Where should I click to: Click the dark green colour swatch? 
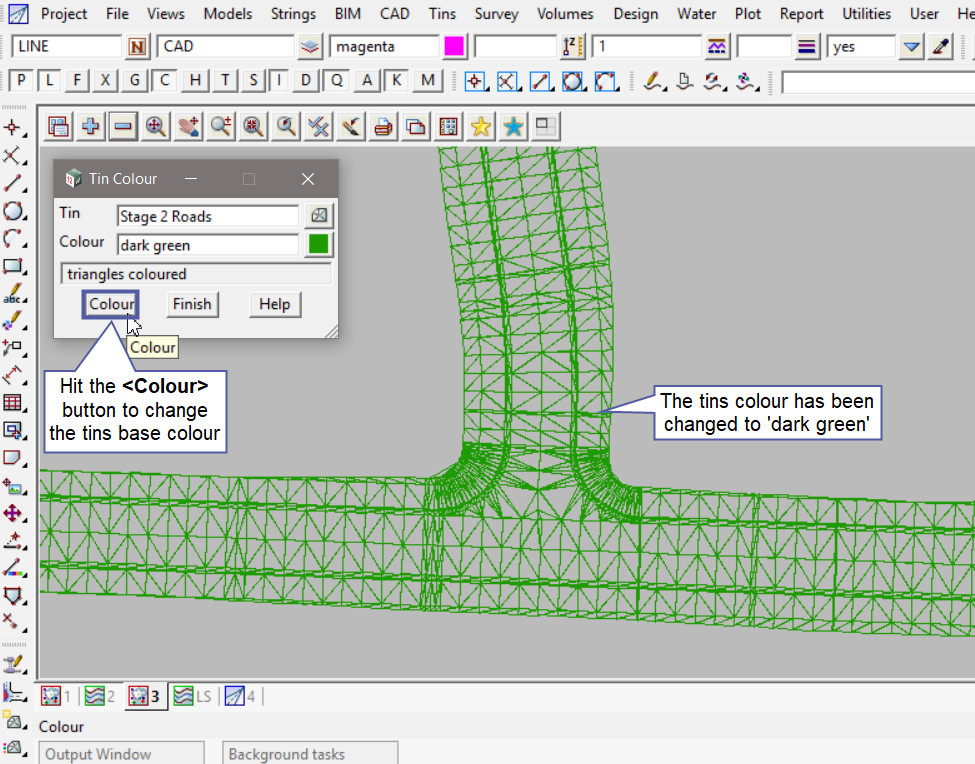318,245
